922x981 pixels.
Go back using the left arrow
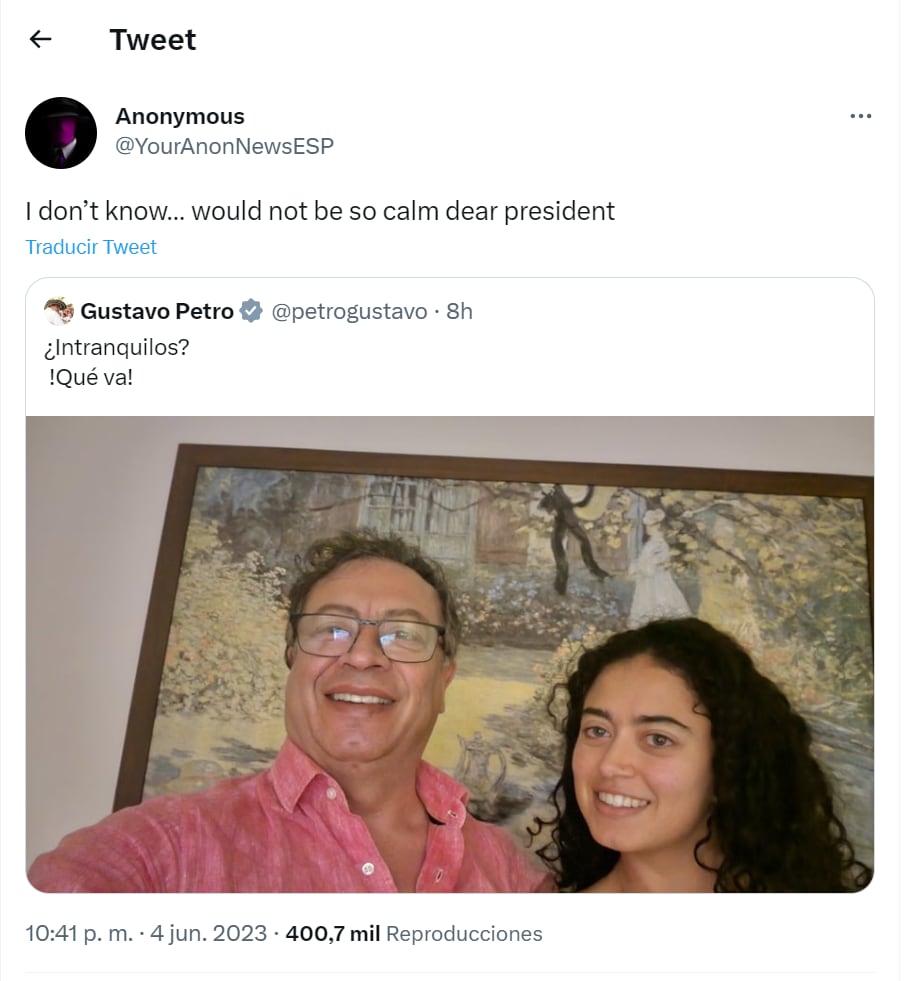[40, 40]
